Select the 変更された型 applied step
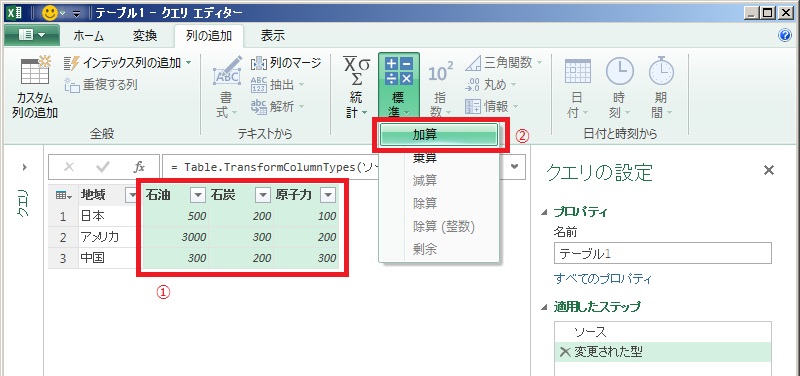 663,352
